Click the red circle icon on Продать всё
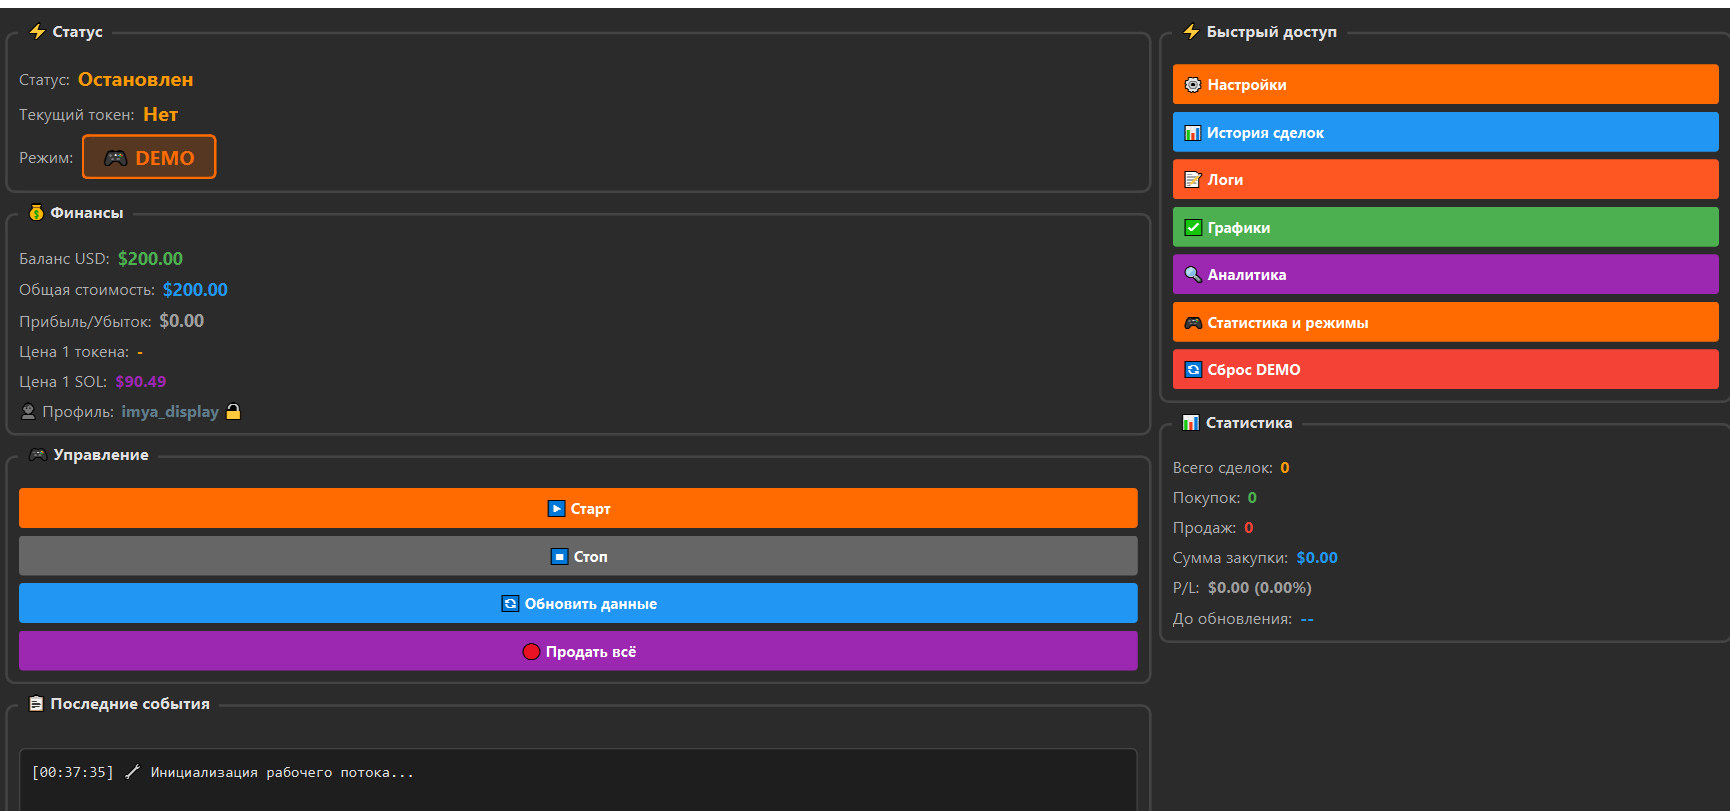This screenshot has width=1730, height=811. pos(531,652)
